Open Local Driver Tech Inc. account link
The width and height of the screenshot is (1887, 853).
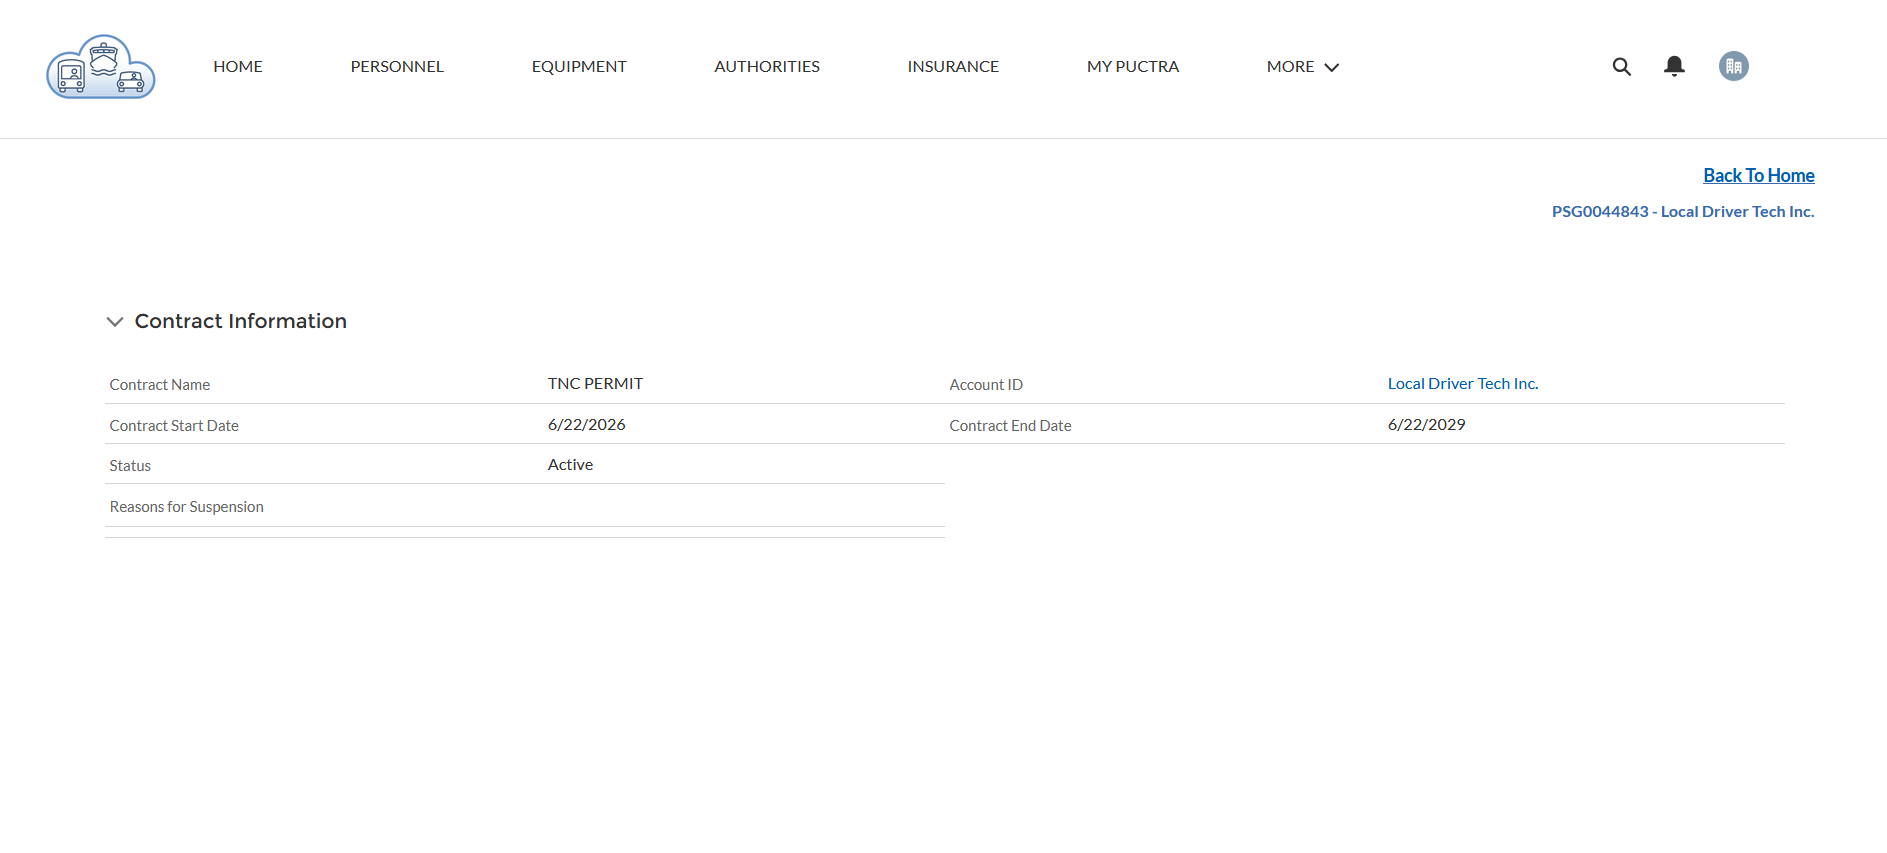[1463, 384]
